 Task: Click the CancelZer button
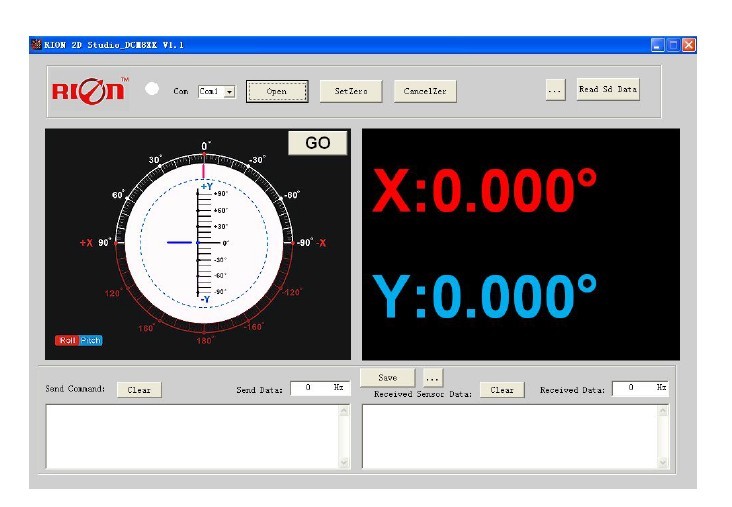[x=425, y=91]
